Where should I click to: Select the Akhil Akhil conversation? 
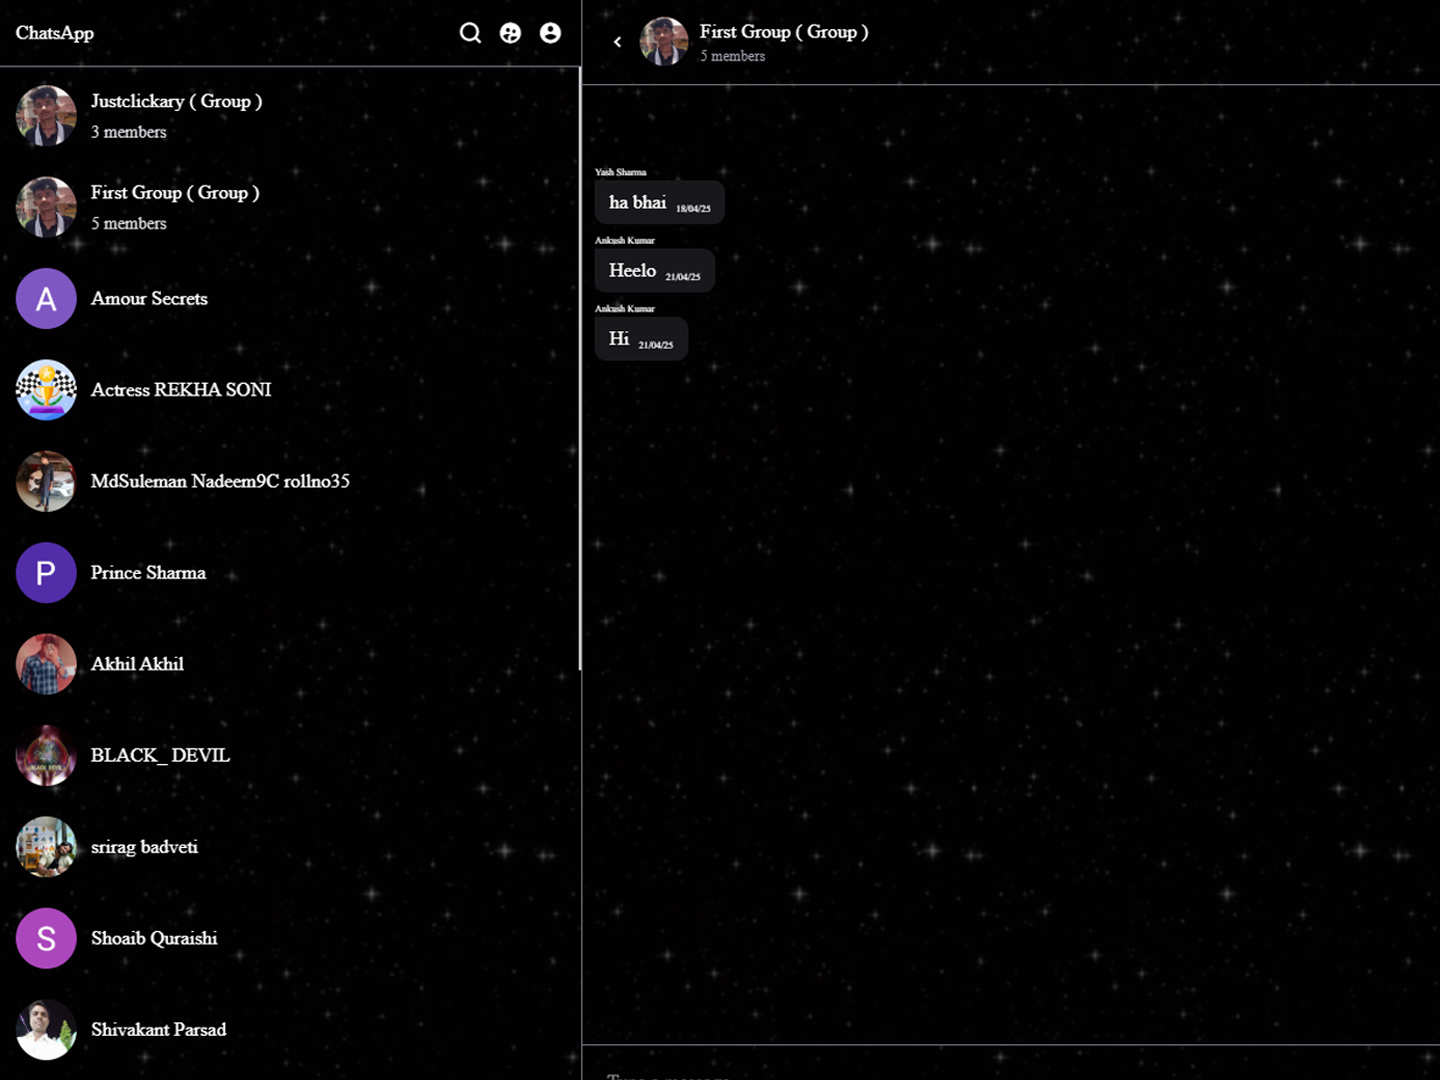[138, 664]
